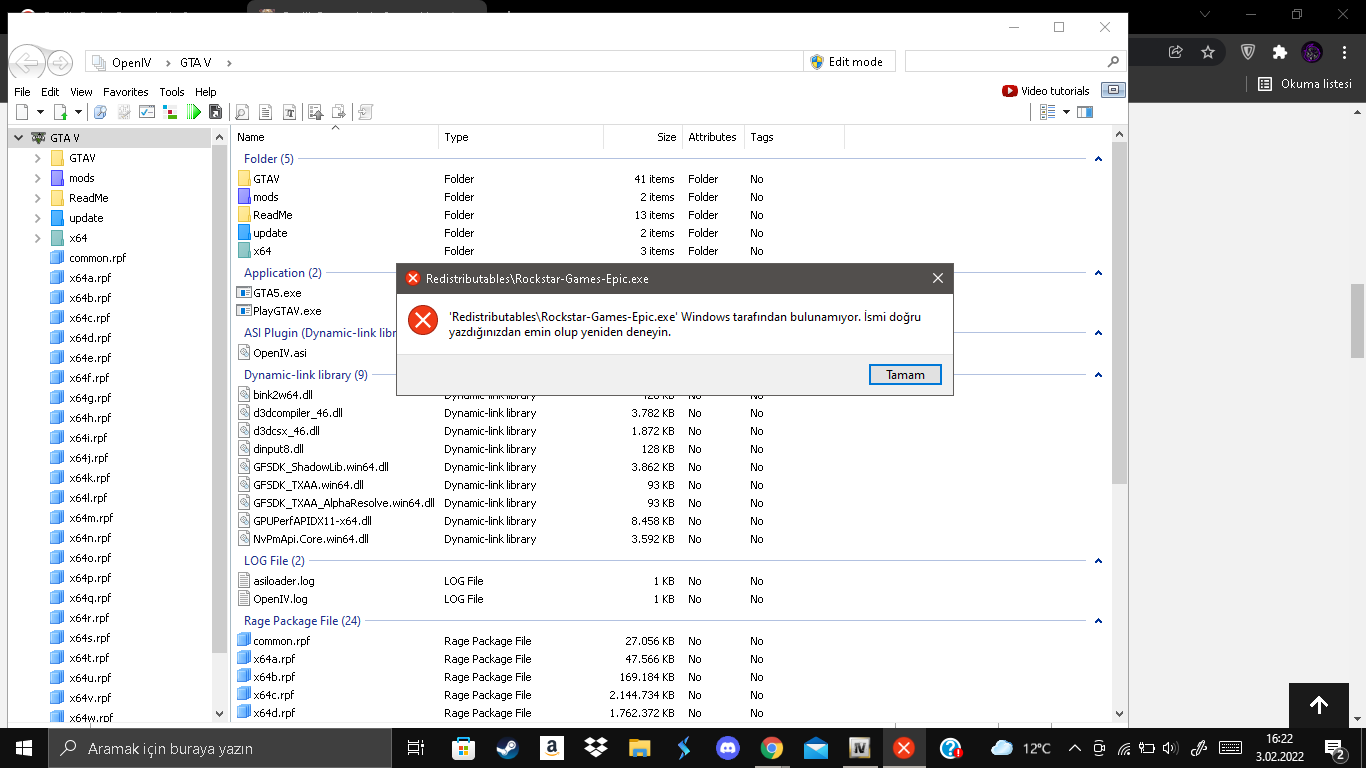
Task: Click the small window icon beside Video tutorials
Action: pos(1113,90)
